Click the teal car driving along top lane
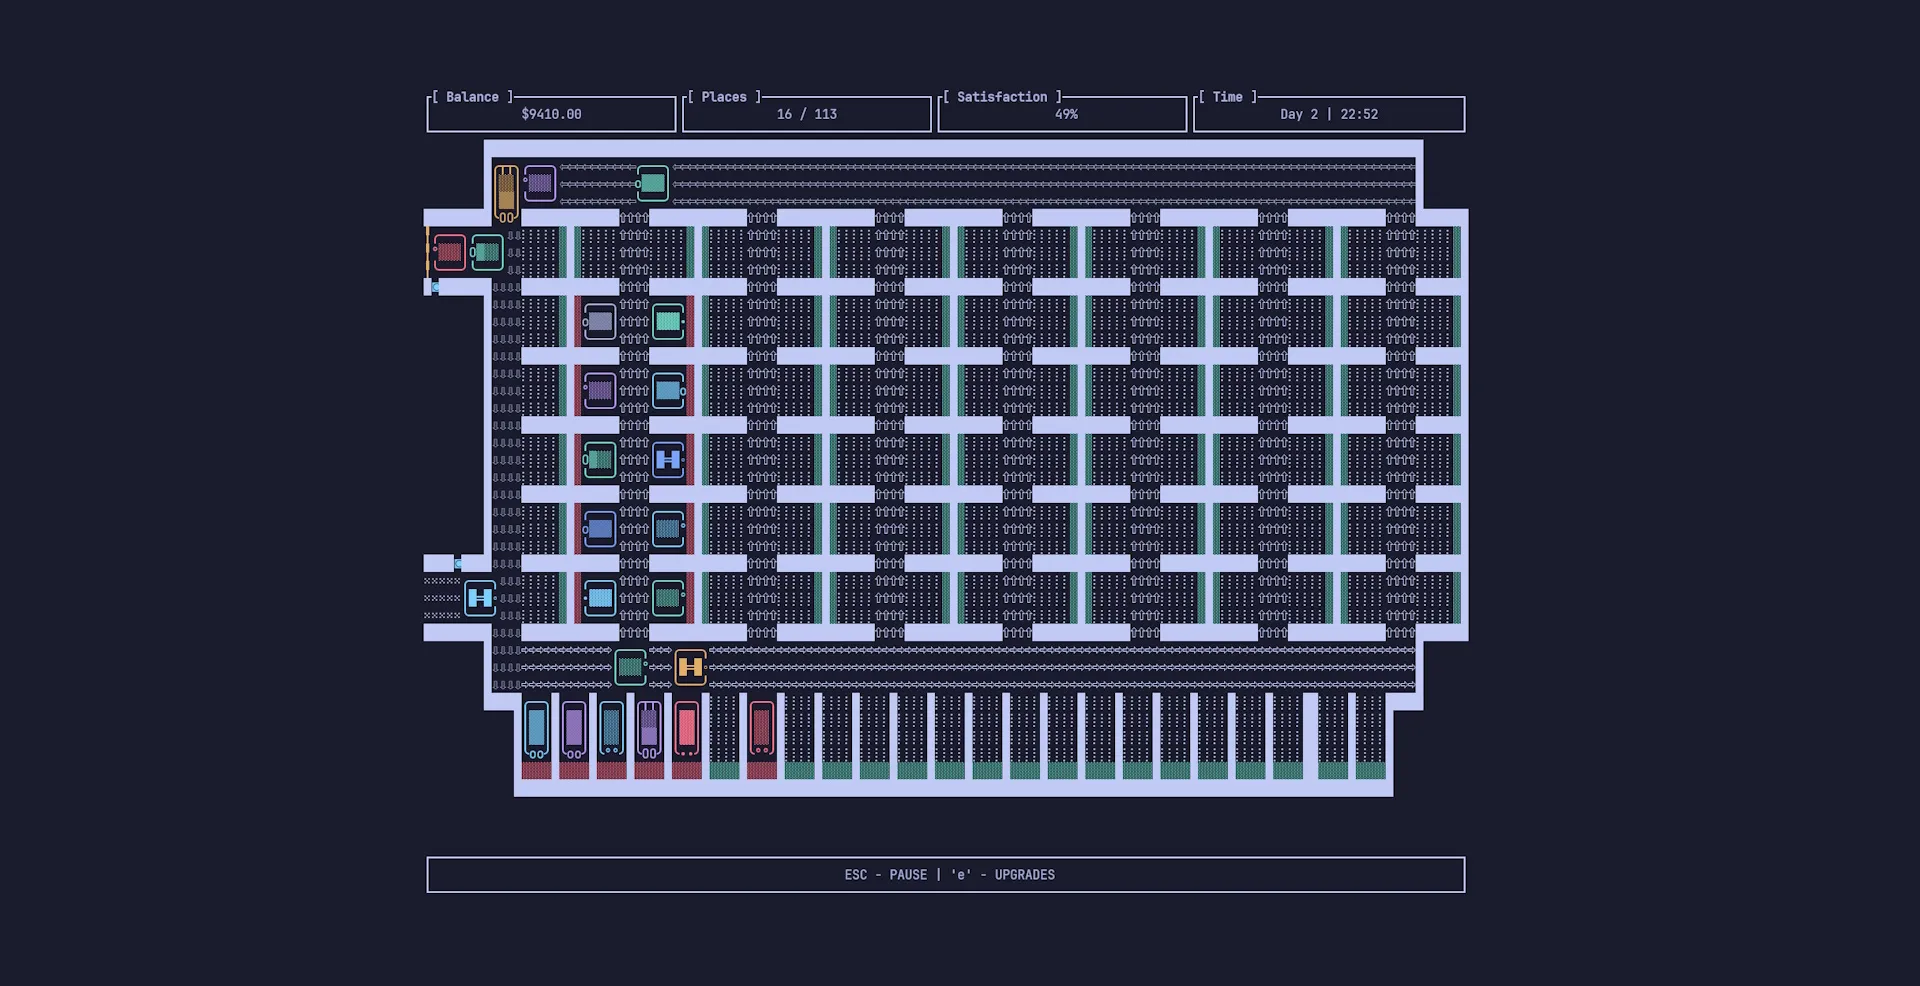The height and width of the screenshot is (986, 1920). click(652, 184)
